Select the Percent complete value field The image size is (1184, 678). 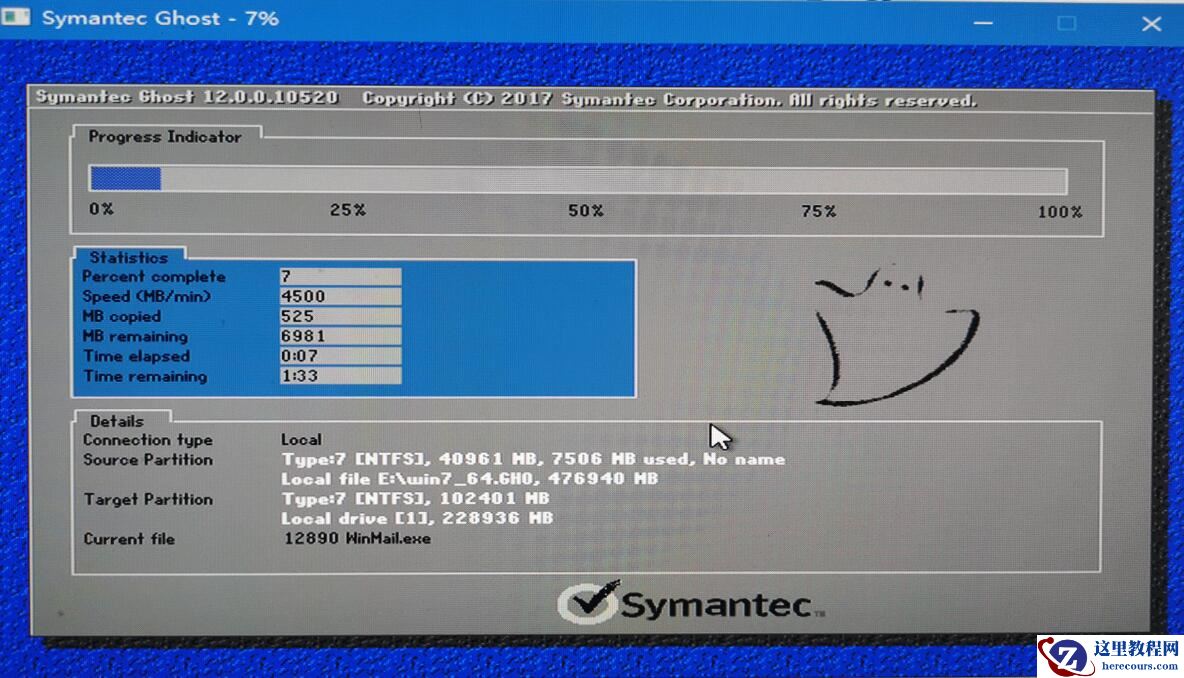pyautogui.click(x=340, y=276)
